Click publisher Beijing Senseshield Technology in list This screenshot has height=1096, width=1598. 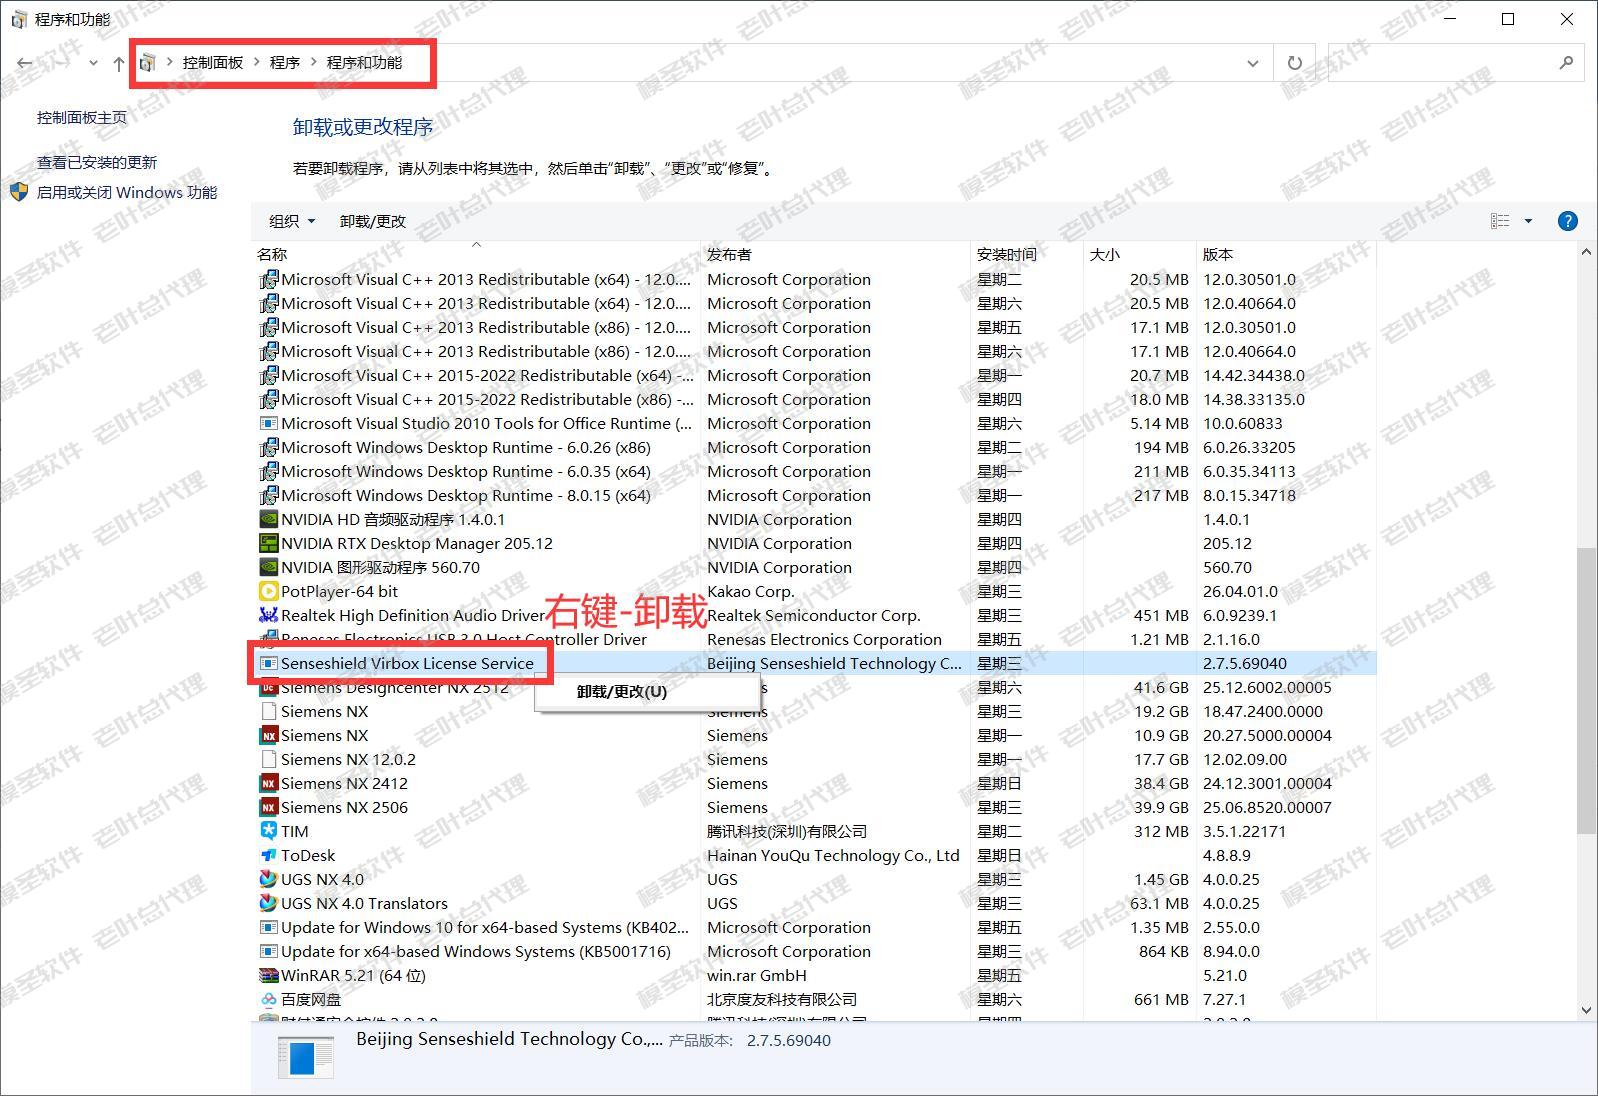[834, 663]
